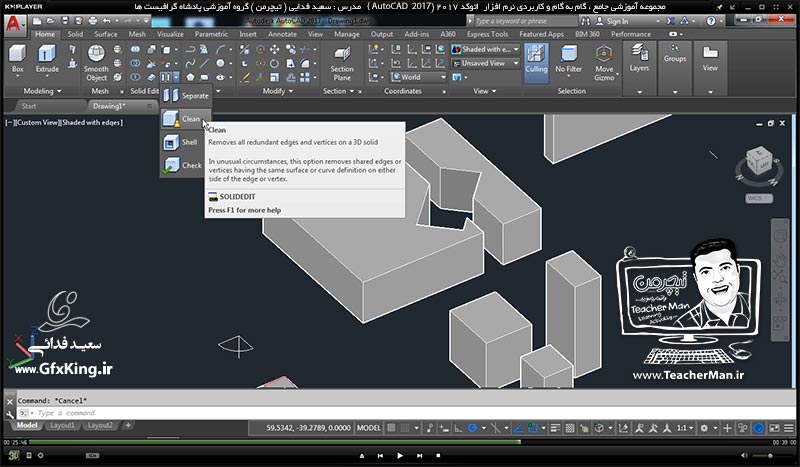The image size is (800, 467).
Task: Switch to the Annotate ribbon tab
Action: pyautogui.click(x=282, y=34)
